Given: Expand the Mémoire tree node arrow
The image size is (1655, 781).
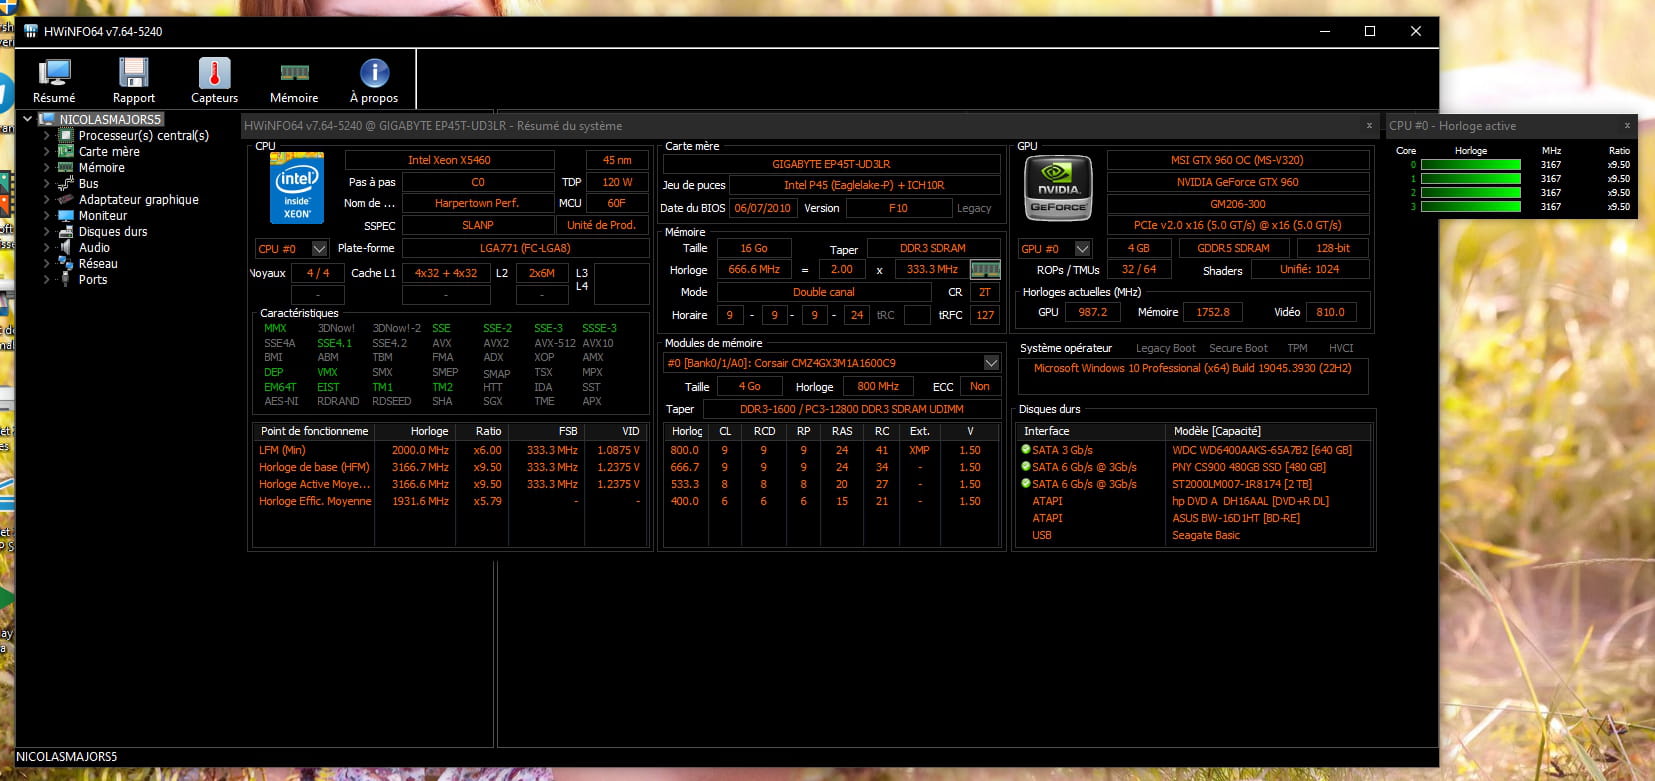Looking at the screenshot, I should [46, 167].
